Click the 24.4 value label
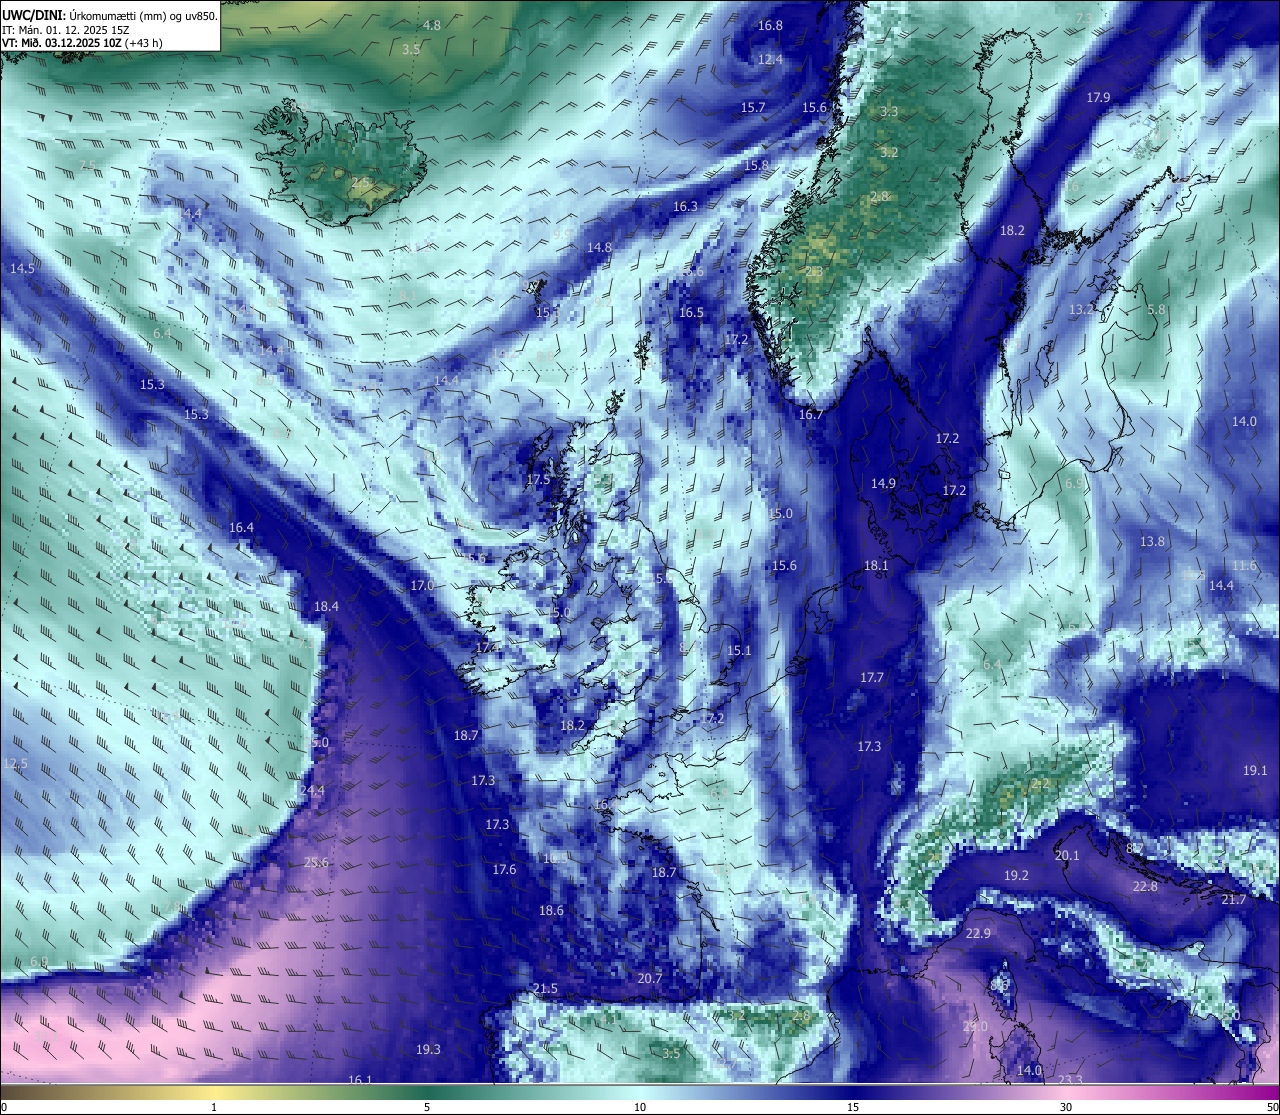 click(312, 791)
